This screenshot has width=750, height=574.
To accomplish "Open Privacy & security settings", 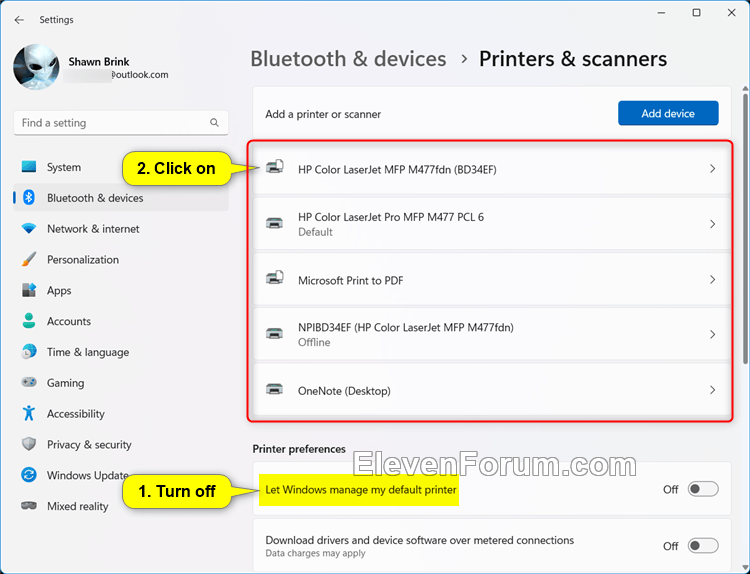I will tap(121, 444).
